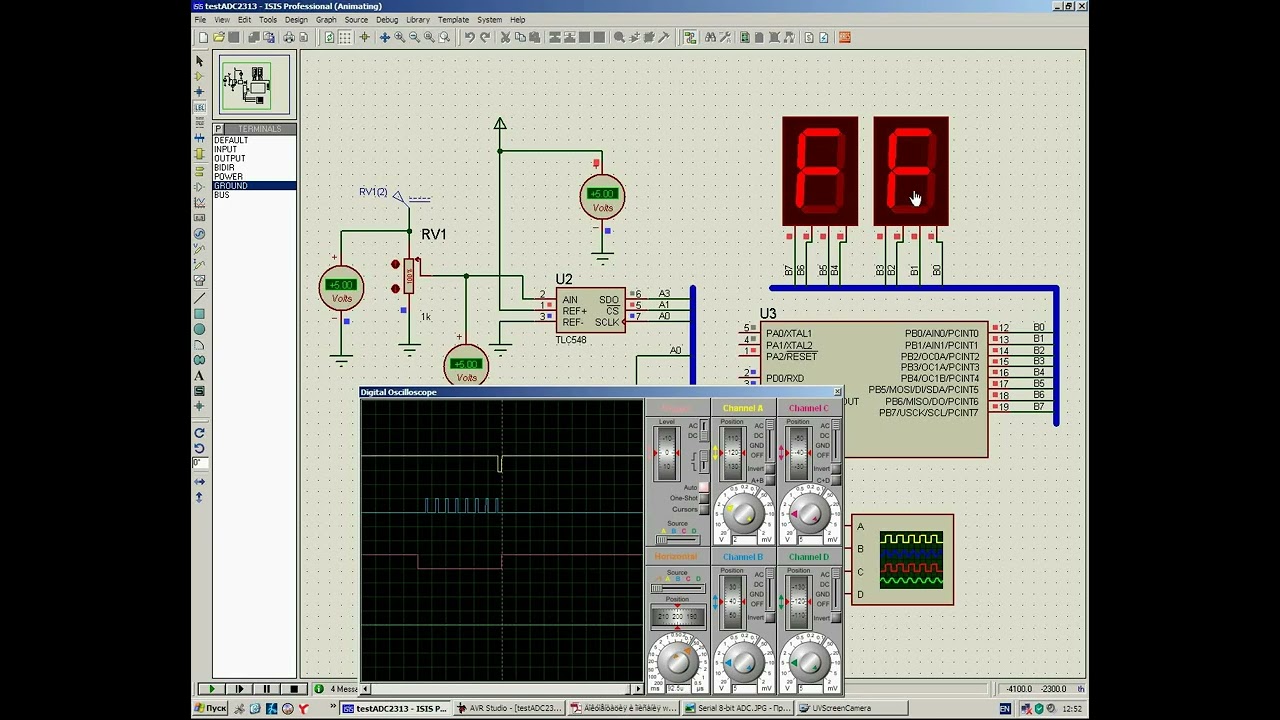Toggle the grid display icon
The image size is (1280, 720).
point(345,37)
